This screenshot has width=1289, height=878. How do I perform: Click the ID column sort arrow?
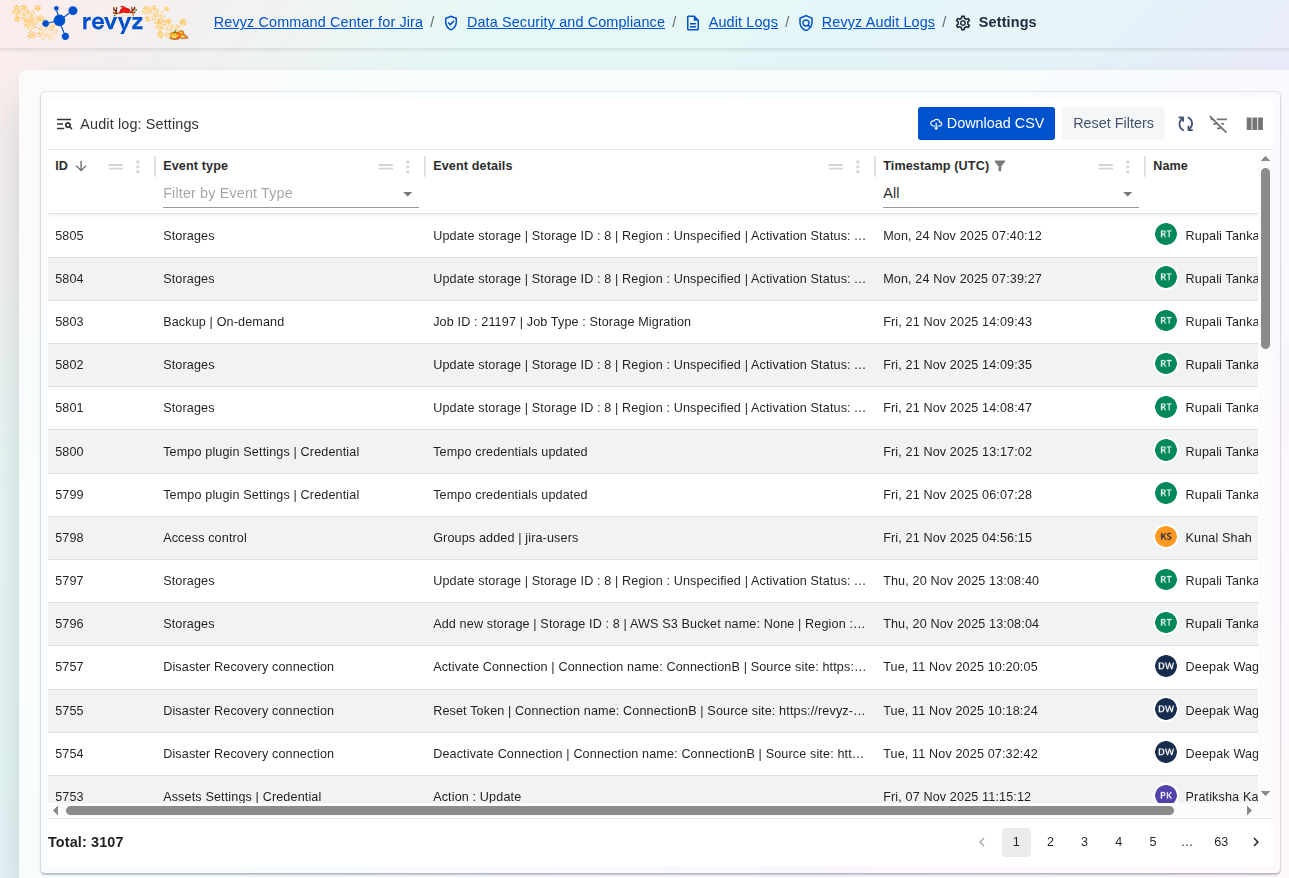pyautogui.click(x=81, y=166)
